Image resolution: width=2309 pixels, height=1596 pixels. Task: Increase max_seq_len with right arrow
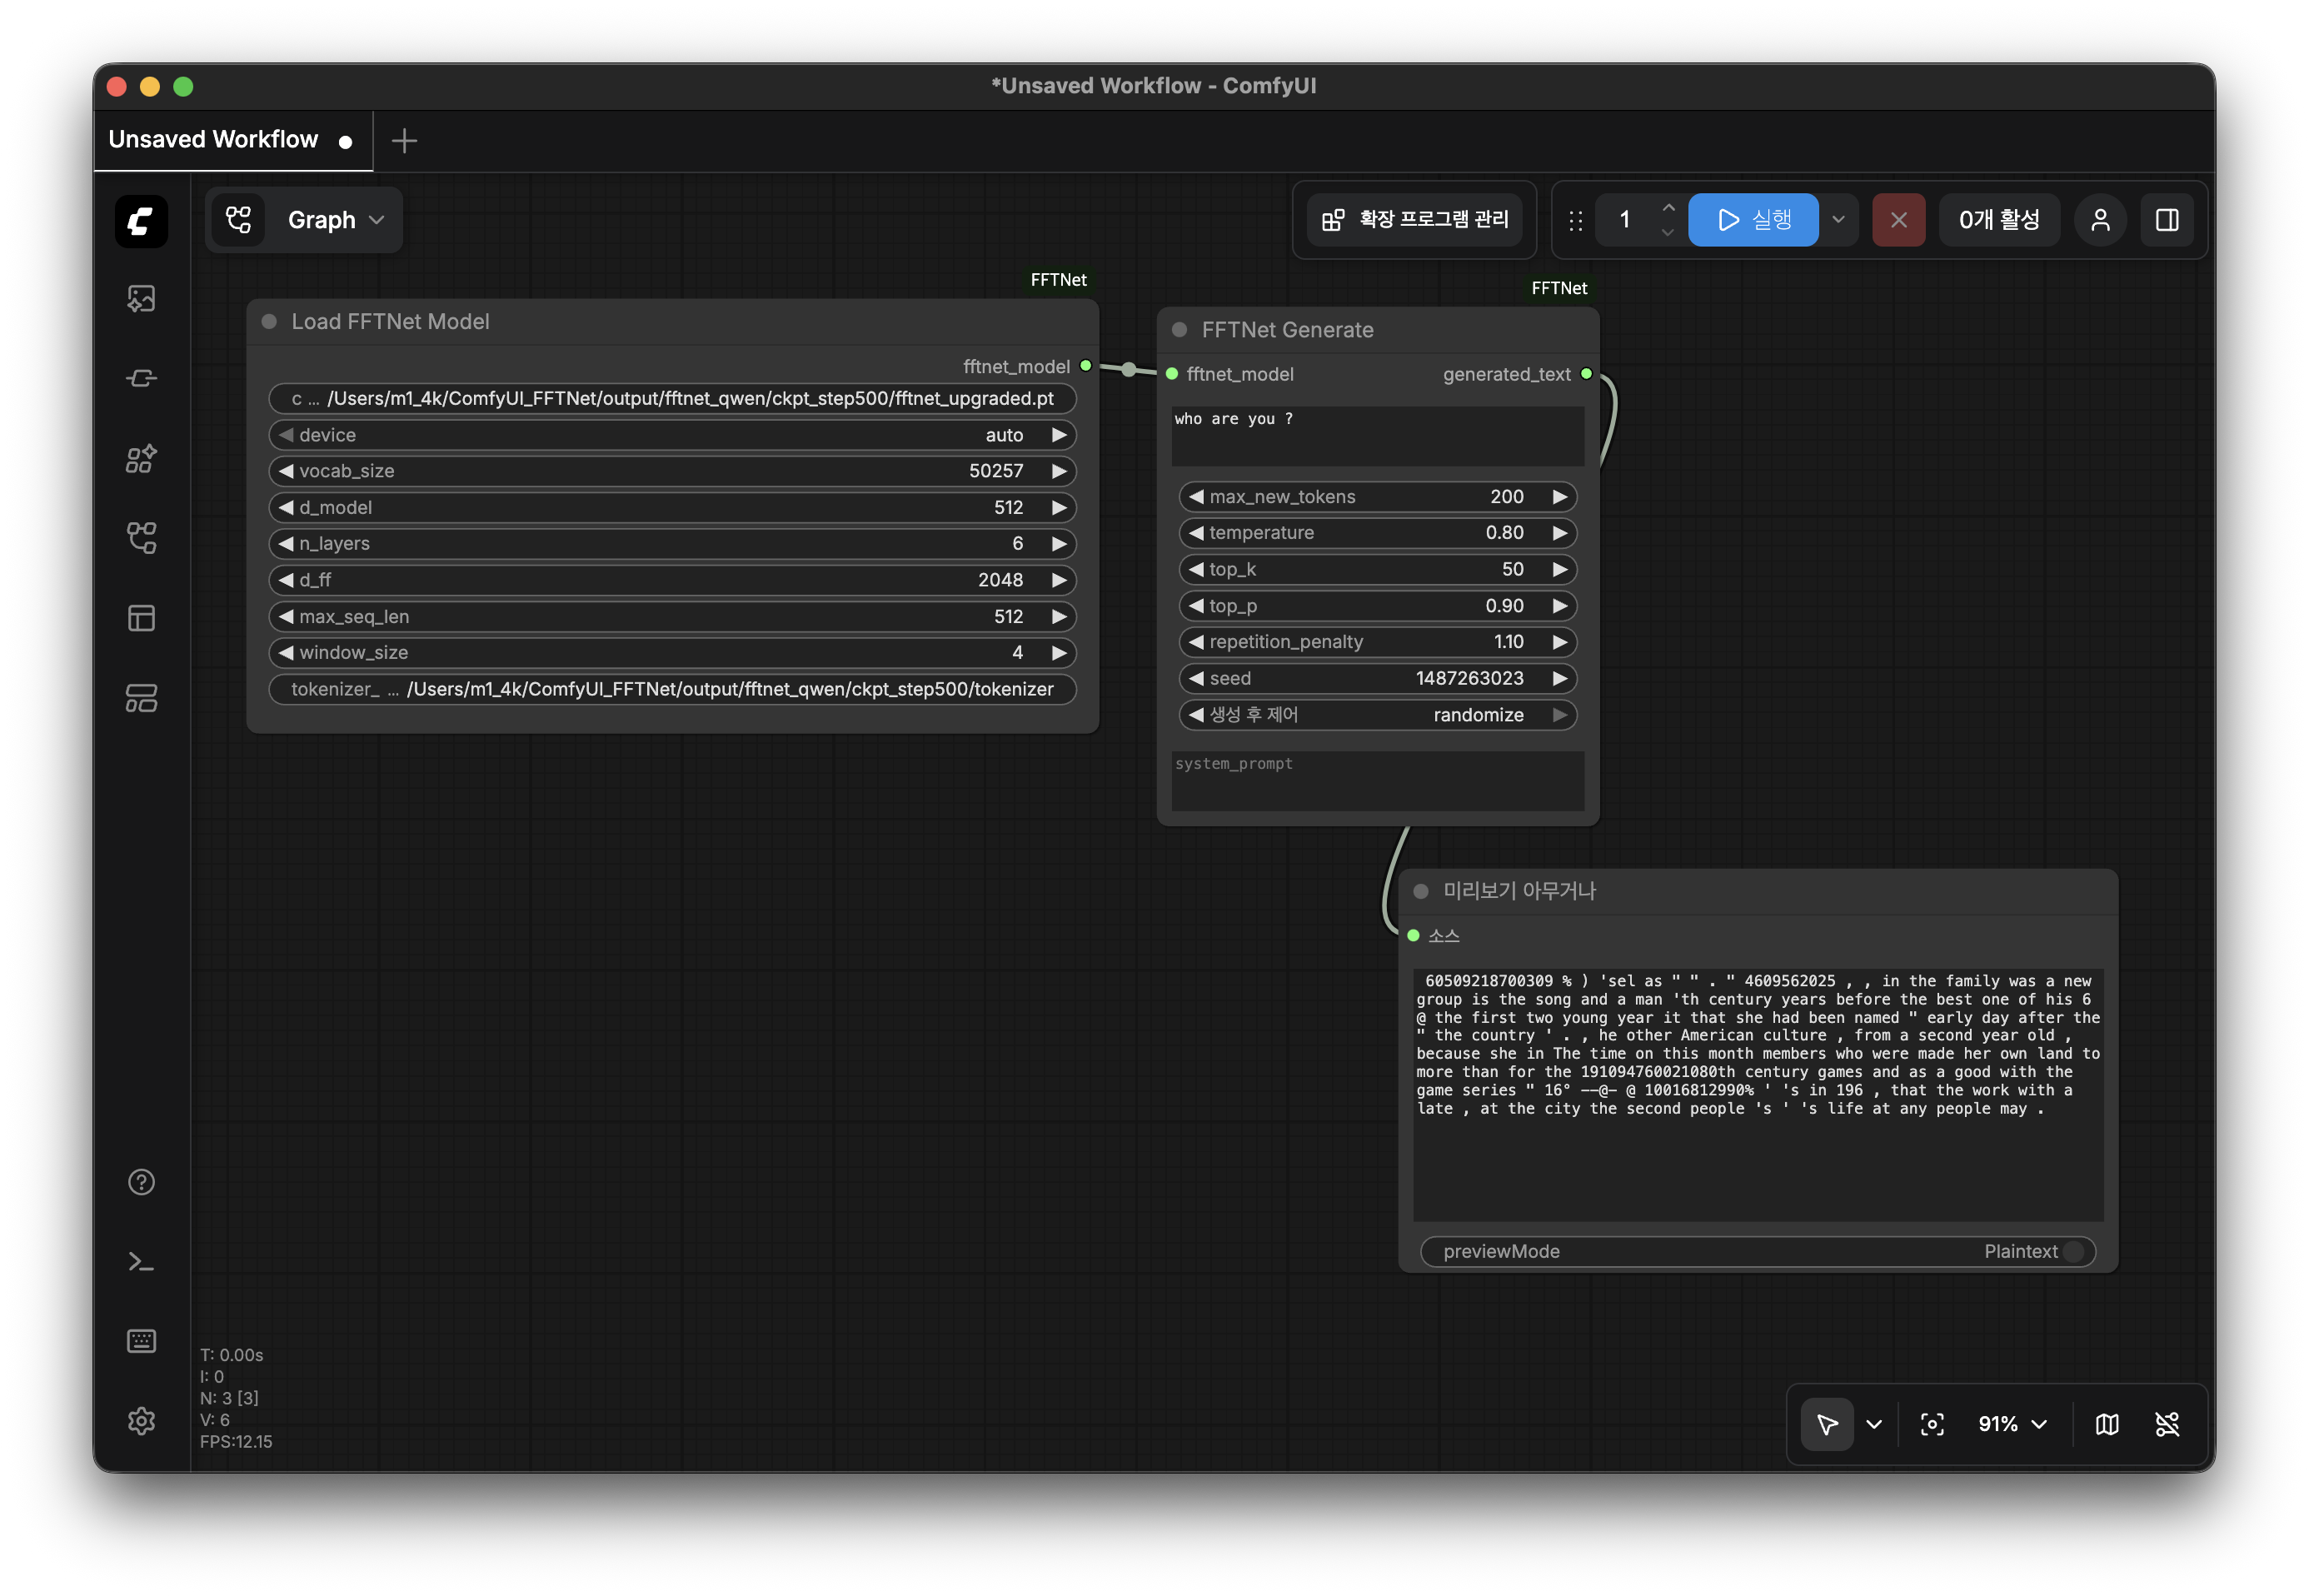(x=1058, y=616)
